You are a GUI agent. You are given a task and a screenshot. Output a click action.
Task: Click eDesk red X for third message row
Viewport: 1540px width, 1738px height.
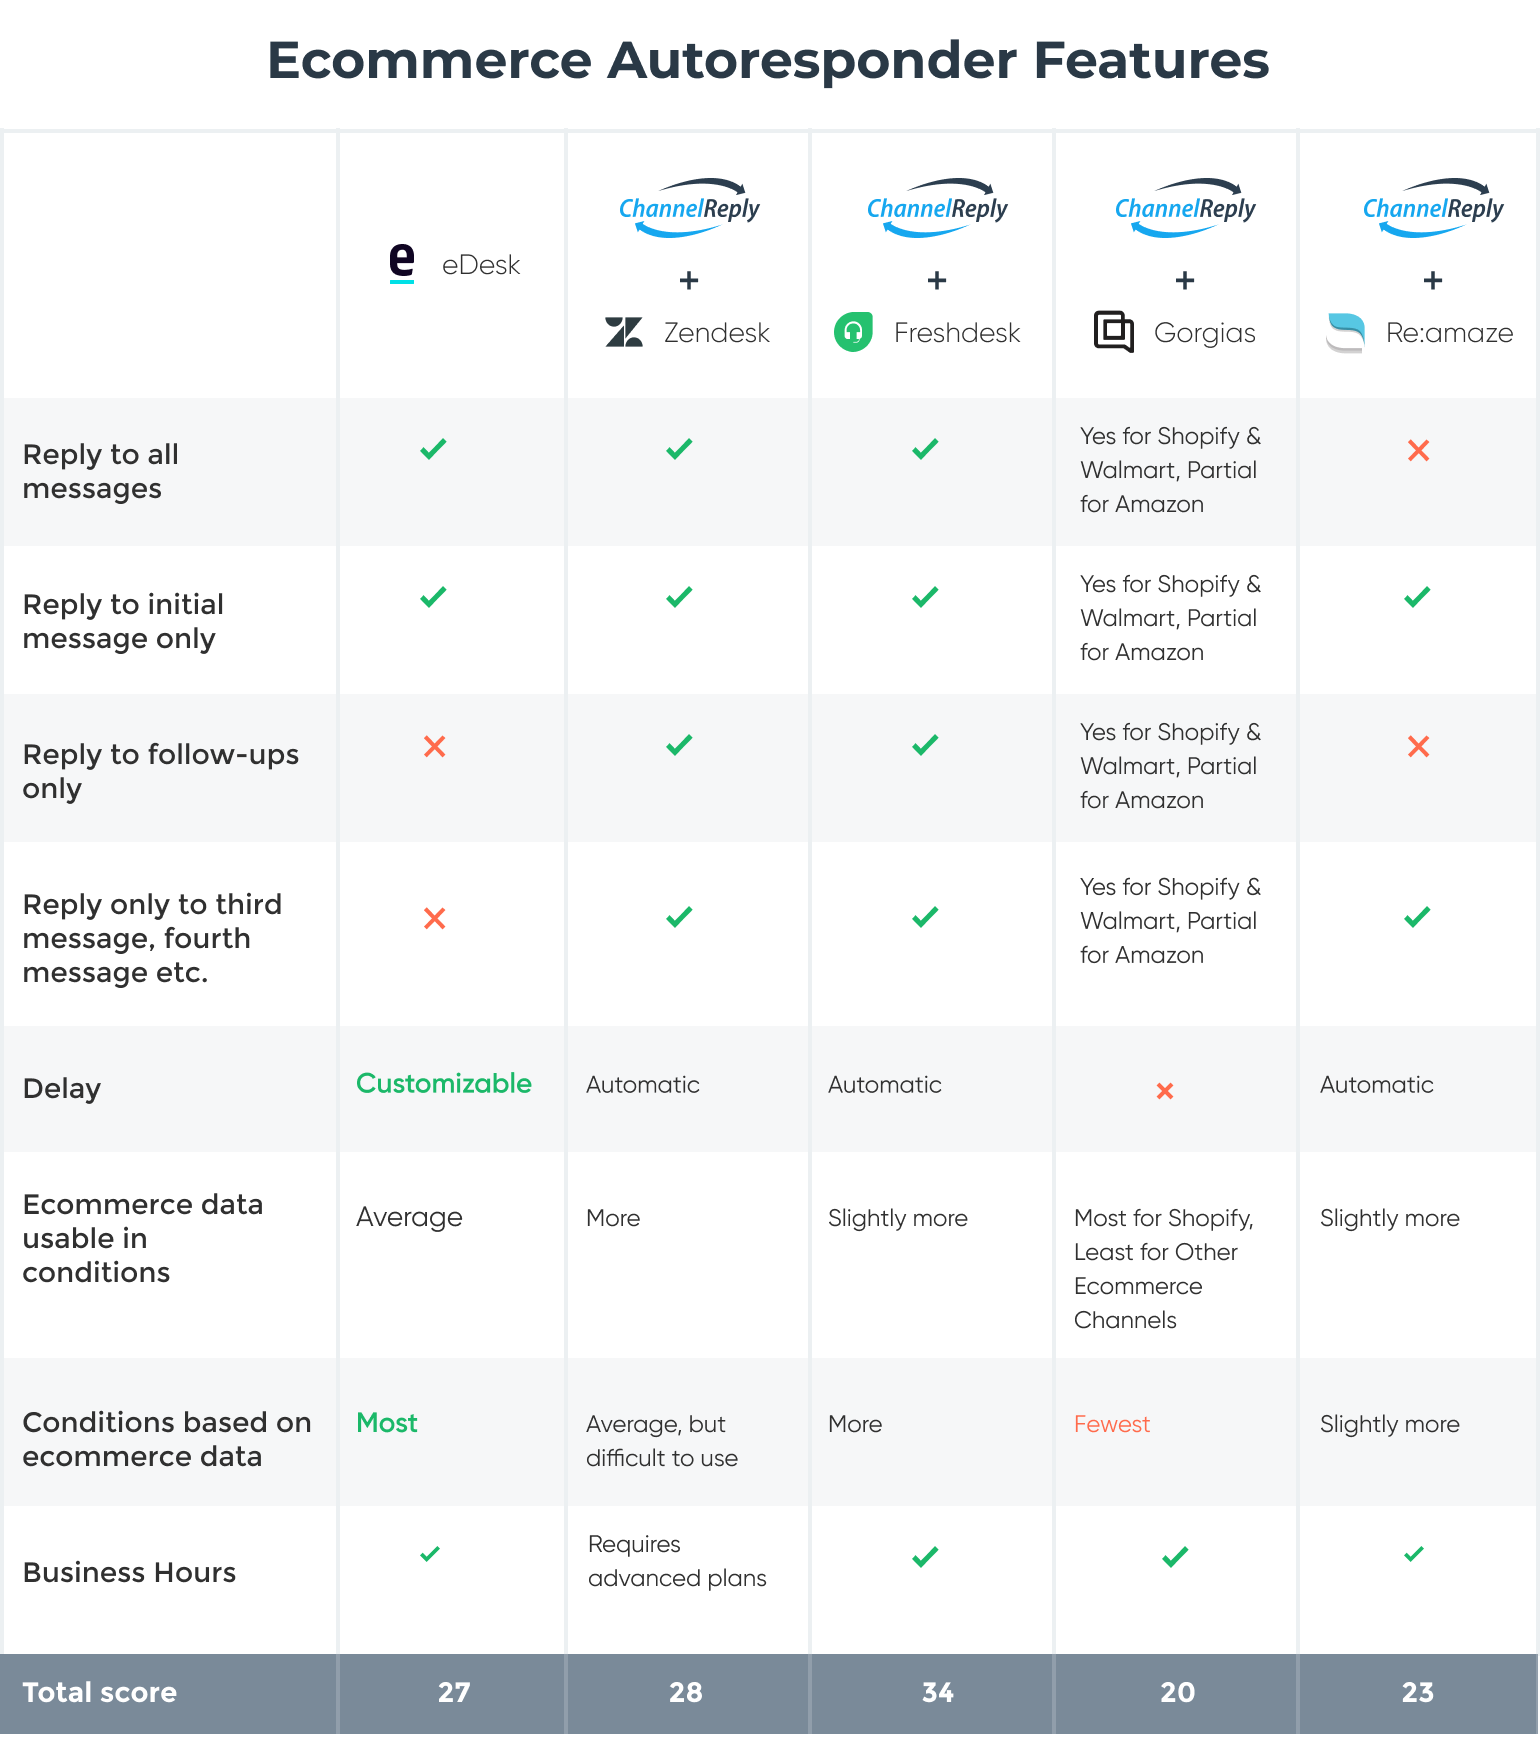click(434, 919)
